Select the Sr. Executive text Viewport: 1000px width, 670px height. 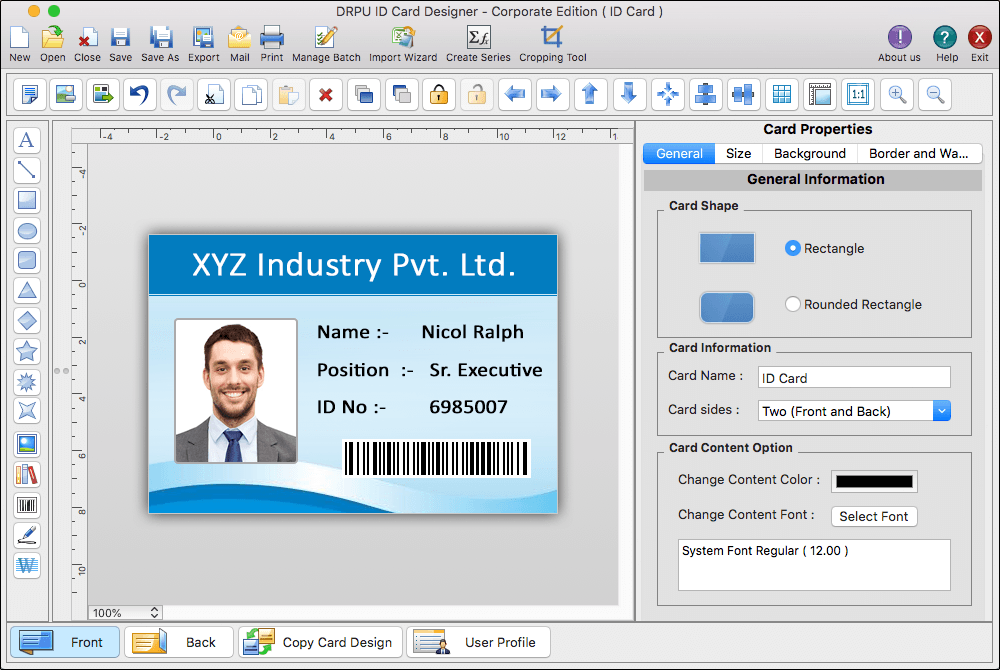click(x=486, y=370)
